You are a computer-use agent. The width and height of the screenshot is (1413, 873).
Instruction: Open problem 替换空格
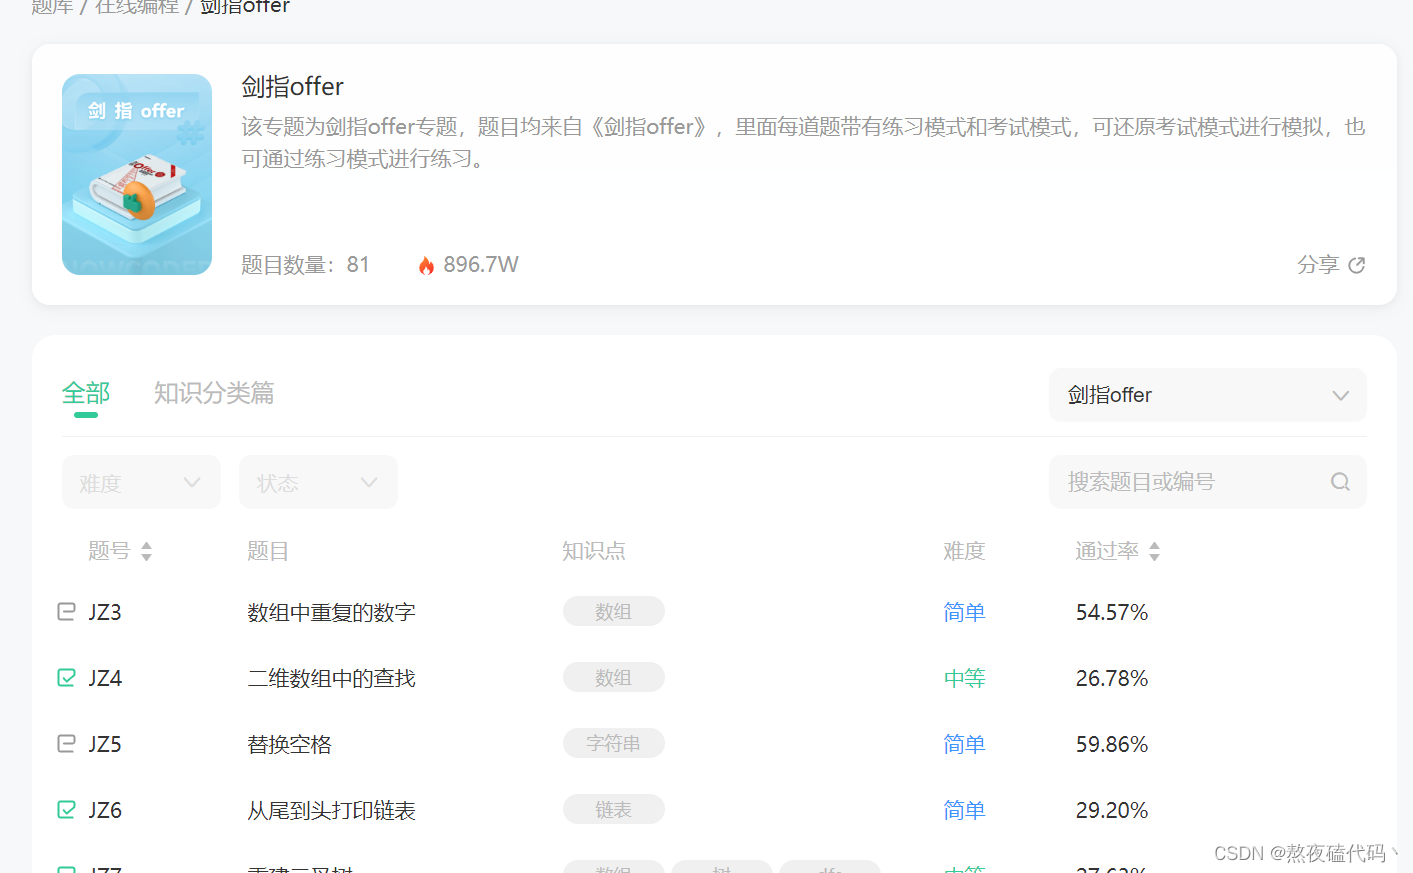289,744
